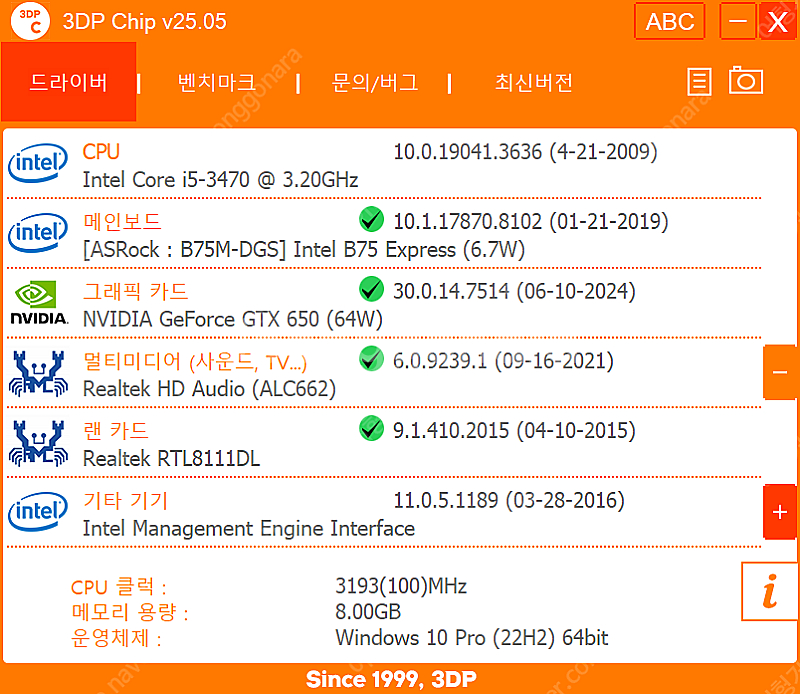Click Realtek RTL8111DL text
Image resolution: width=800 pixels, height=694 pixels.
[171, 458]
